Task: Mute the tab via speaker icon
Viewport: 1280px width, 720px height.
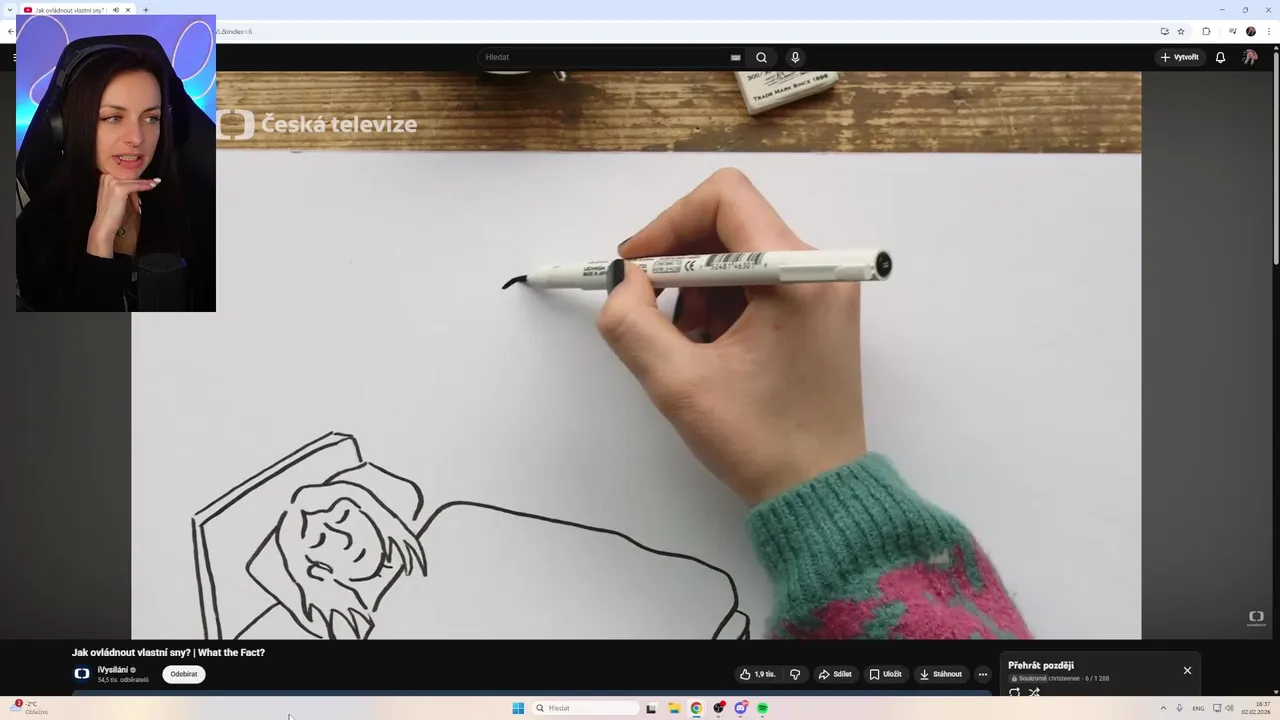Action: coord(115,10)
